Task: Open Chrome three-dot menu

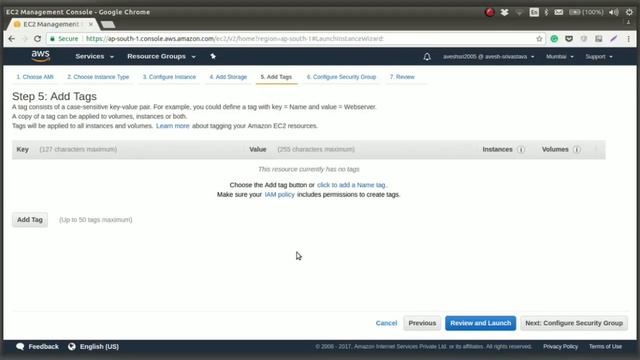Action: pos(629,39)
